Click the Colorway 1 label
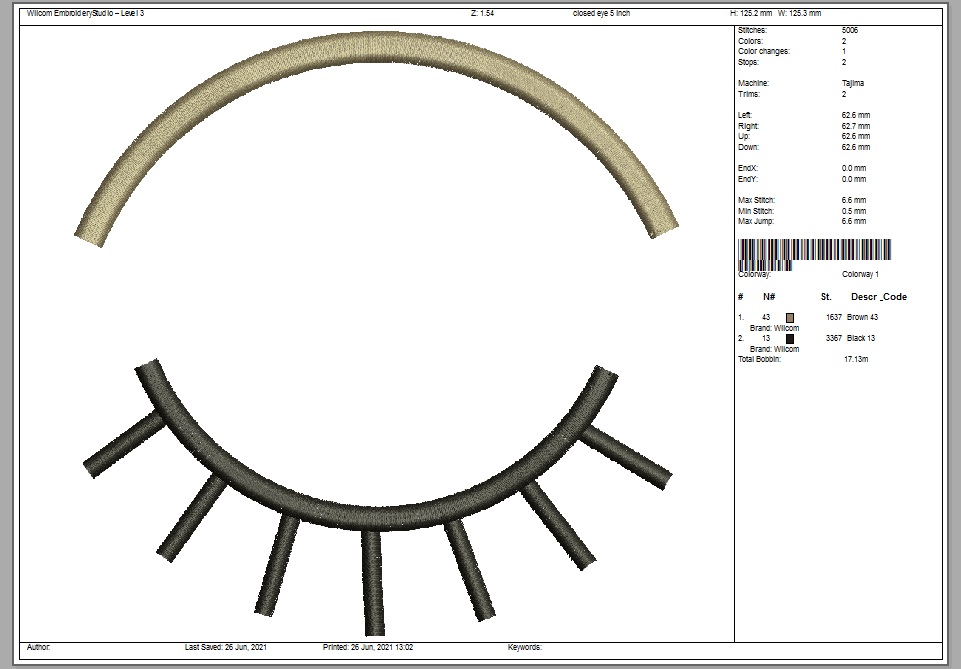961x669 pixels. 860,274
